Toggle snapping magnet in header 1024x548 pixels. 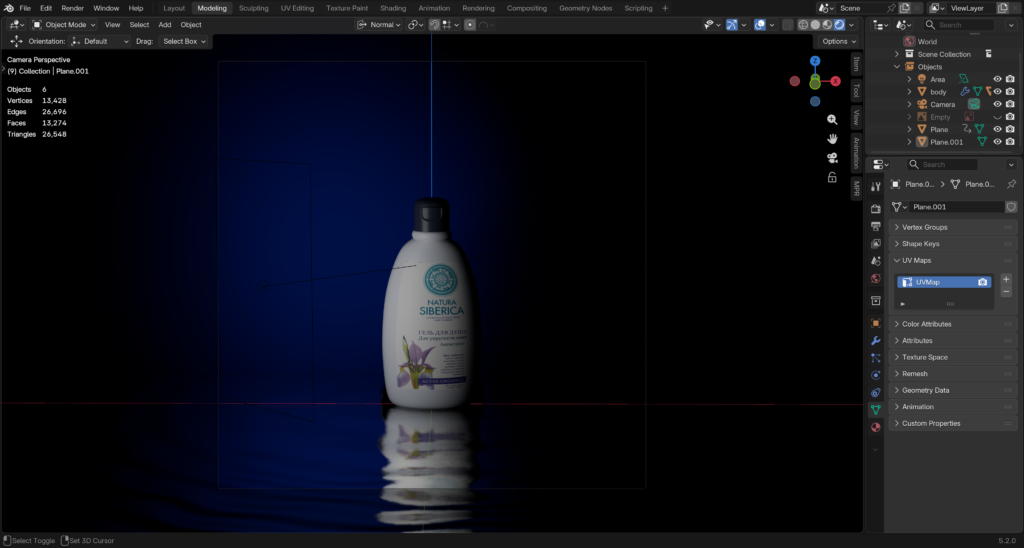[x=434, y=25]
